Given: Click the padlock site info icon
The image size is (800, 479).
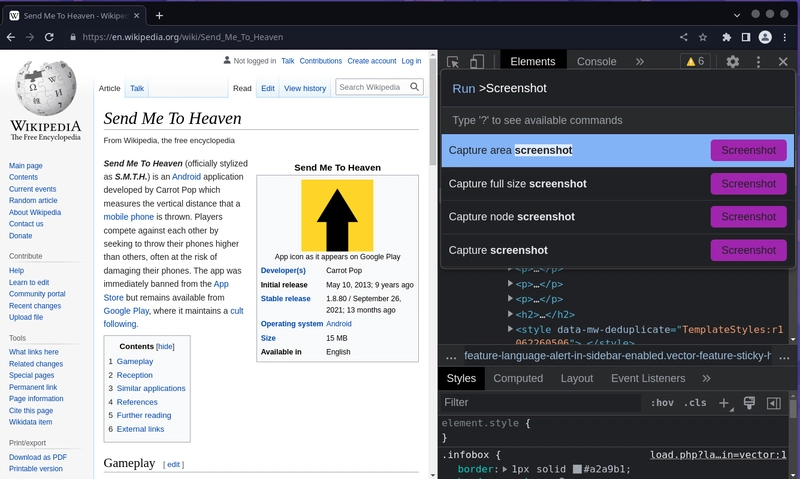Looking at the screenshot, I should (73, 37).
